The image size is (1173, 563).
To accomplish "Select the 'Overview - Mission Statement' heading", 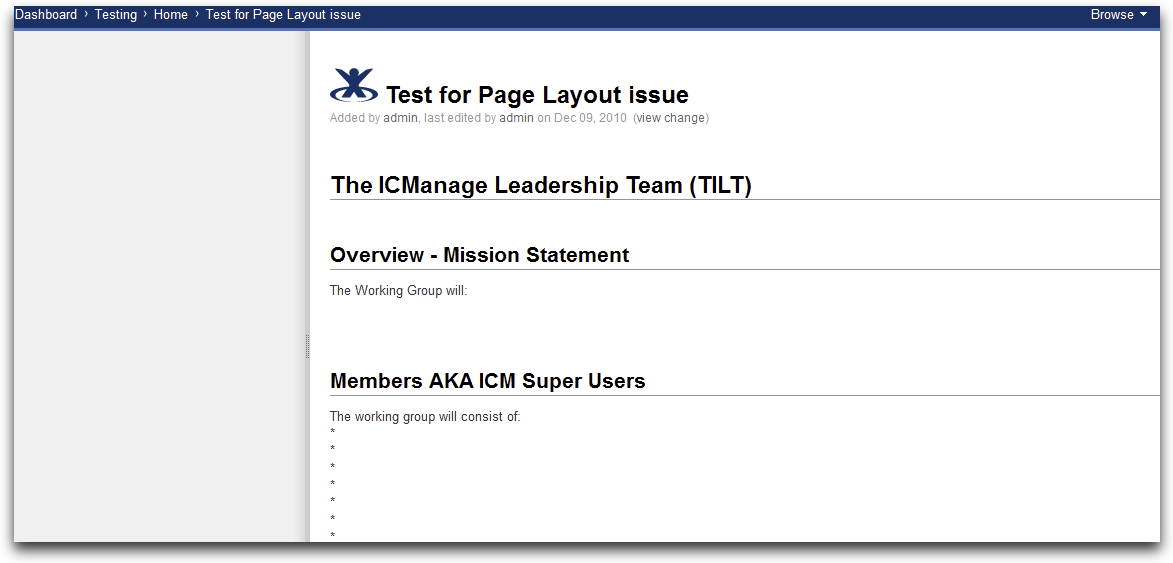I will click(480, 255).
